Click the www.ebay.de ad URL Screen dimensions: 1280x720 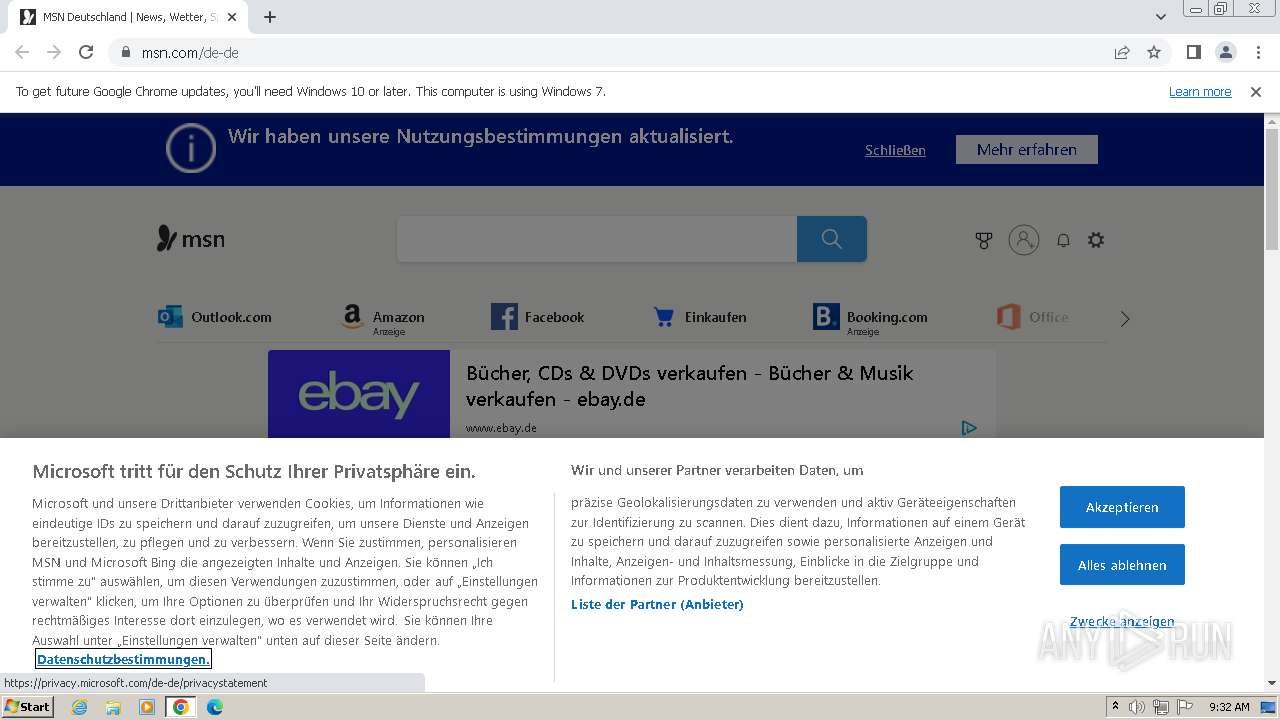click(501, 428)
